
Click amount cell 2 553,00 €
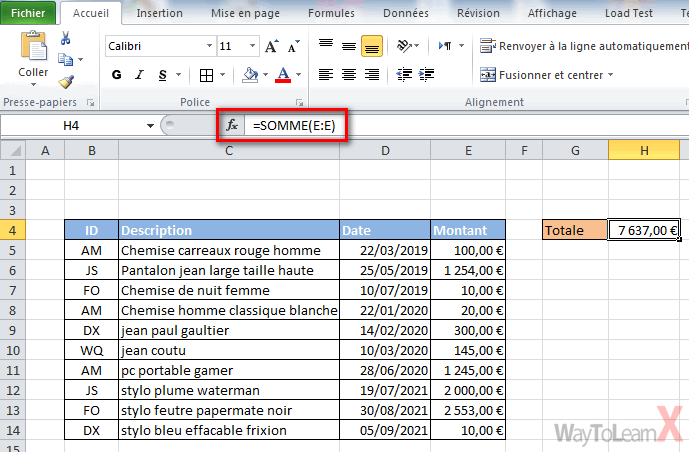click(x=468, y=410)
